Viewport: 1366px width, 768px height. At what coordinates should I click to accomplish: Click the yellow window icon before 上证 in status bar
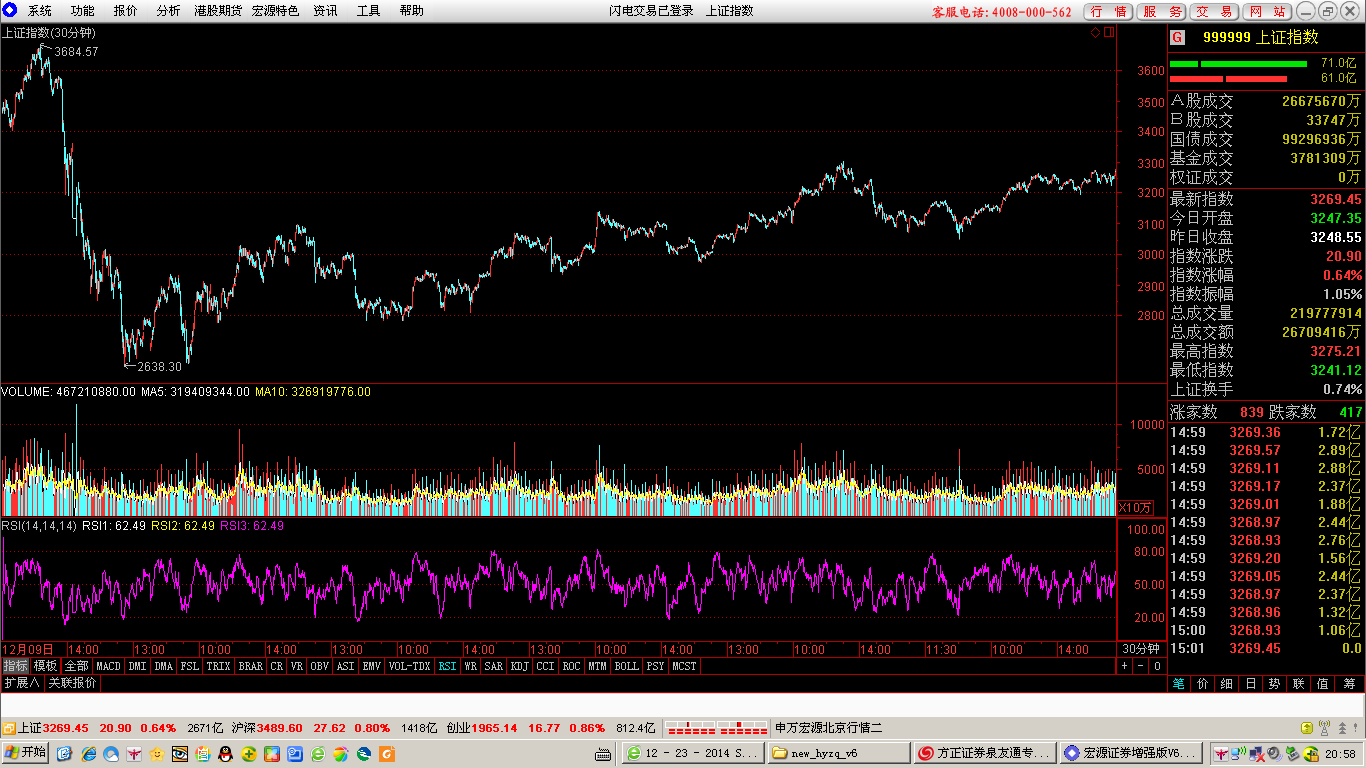point(8,728)
